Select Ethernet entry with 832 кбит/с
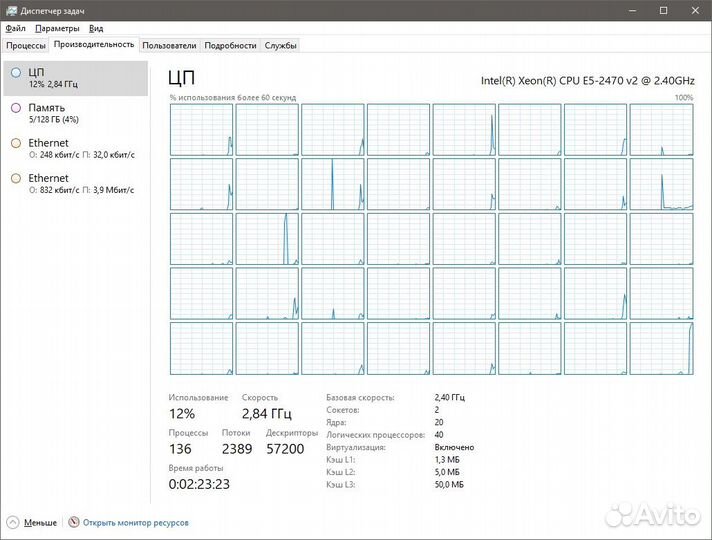 pos(75,183)
